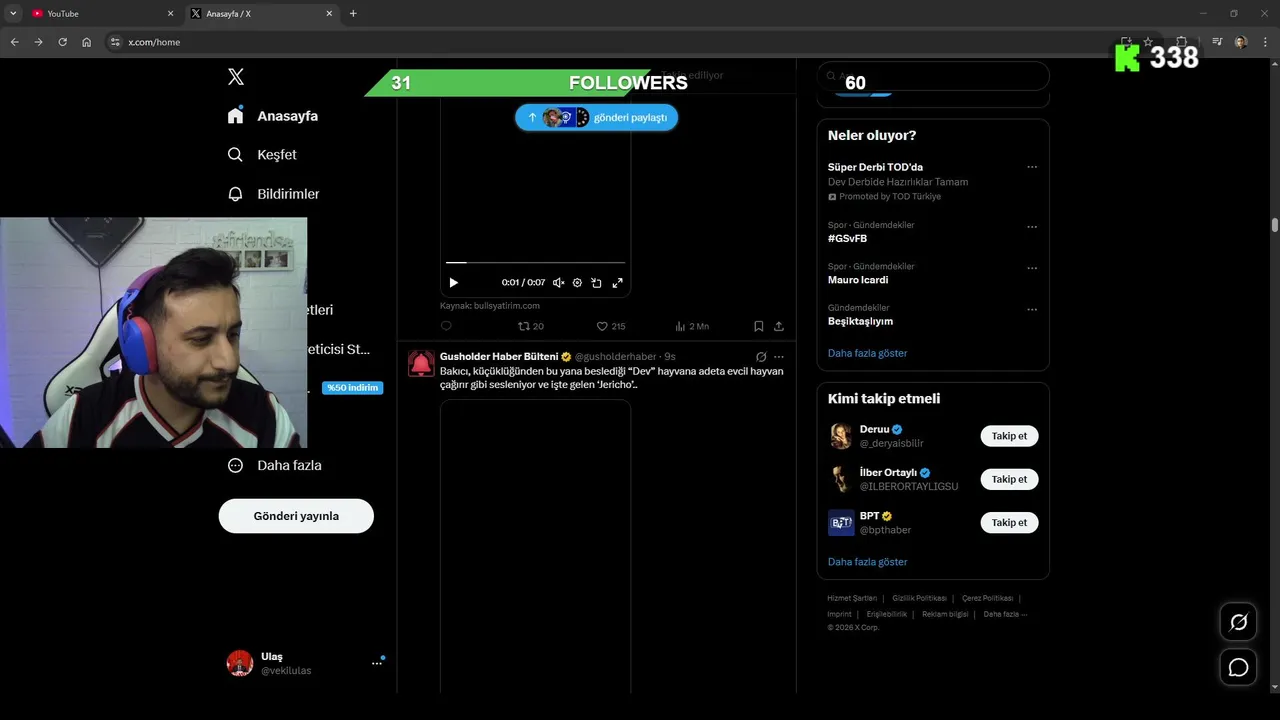
Task: Open the #GSvFB trending topic
Action: click(x=847, y=239)
